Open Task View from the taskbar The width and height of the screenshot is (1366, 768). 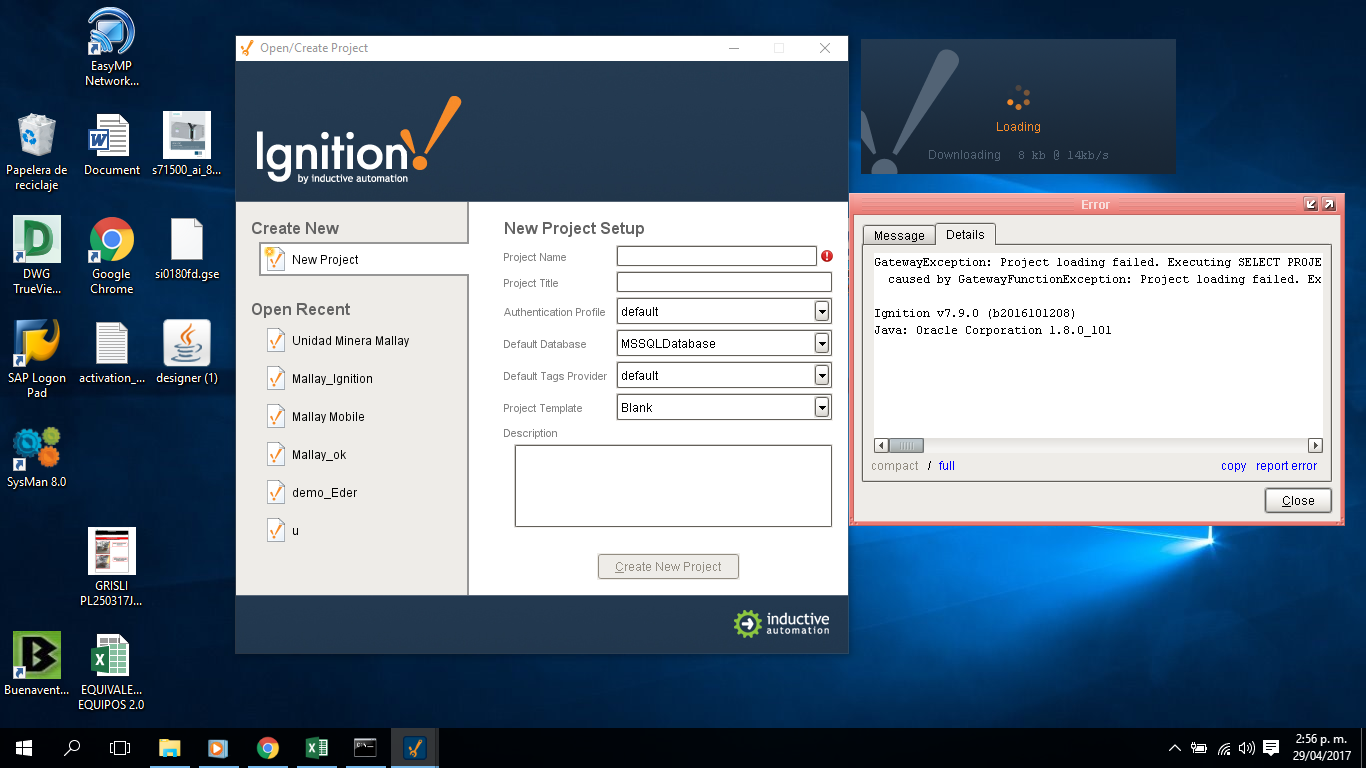[120, 748]
